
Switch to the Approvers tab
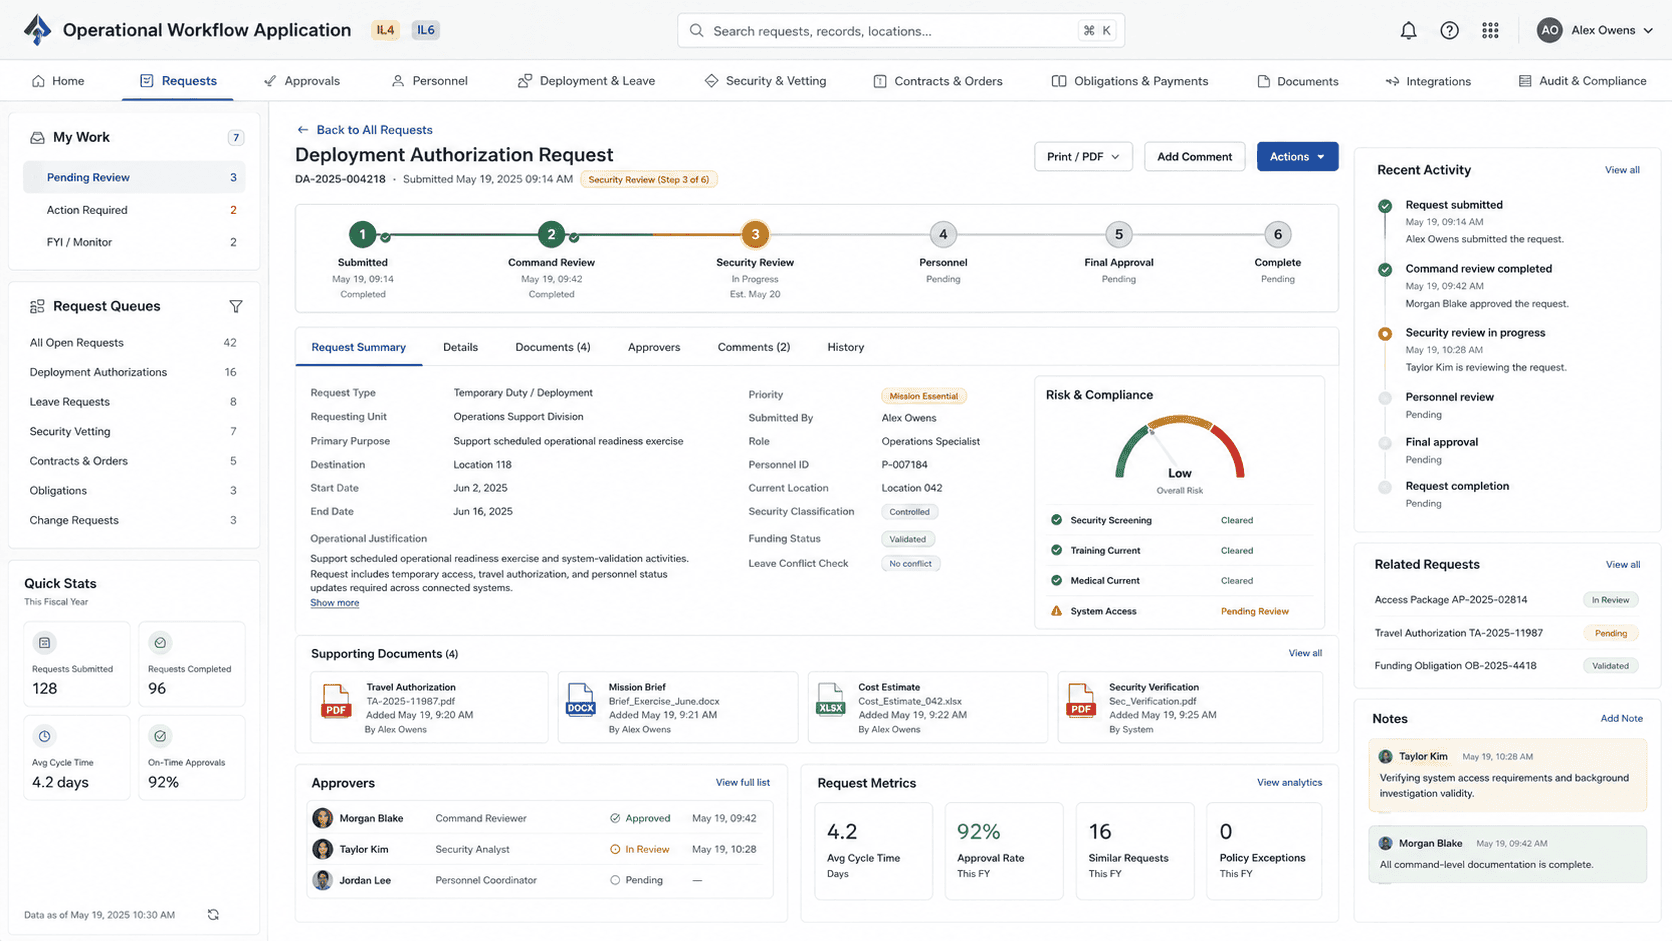pyautogui.click(x=654, y=347)
